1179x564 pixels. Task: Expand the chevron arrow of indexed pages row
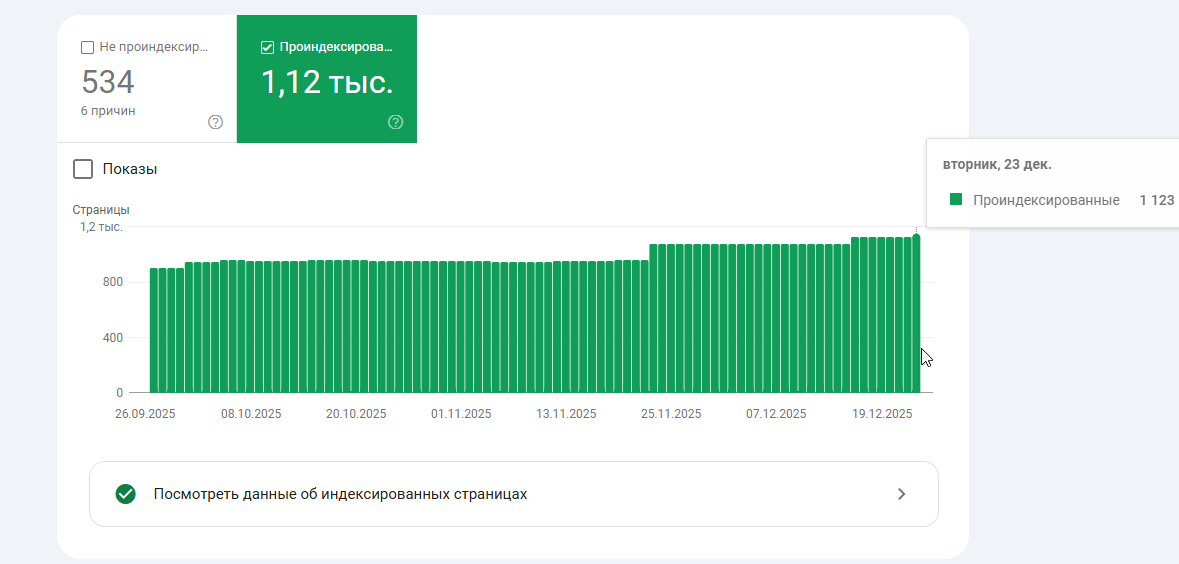902,494
